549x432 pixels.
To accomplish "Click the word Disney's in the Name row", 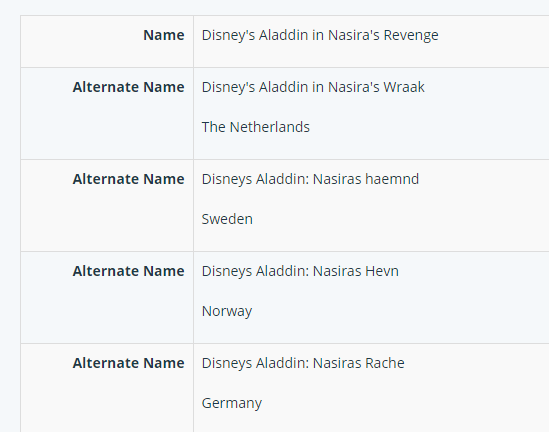I will coord(228,36).
